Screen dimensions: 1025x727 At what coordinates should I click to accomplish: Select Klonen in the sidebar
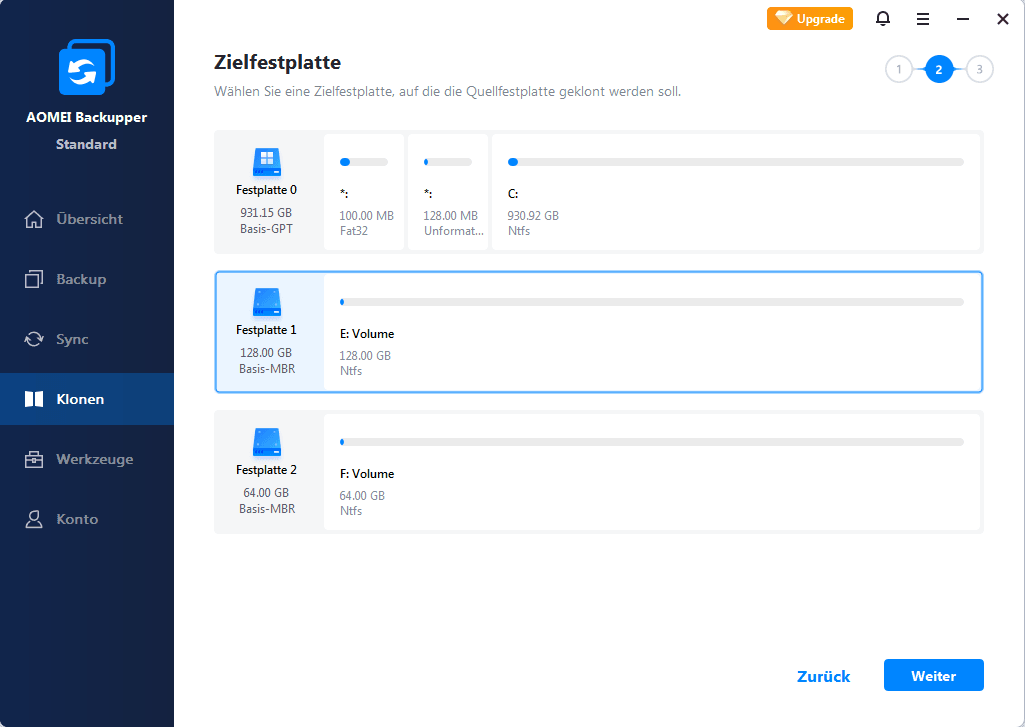coord(80,399)
